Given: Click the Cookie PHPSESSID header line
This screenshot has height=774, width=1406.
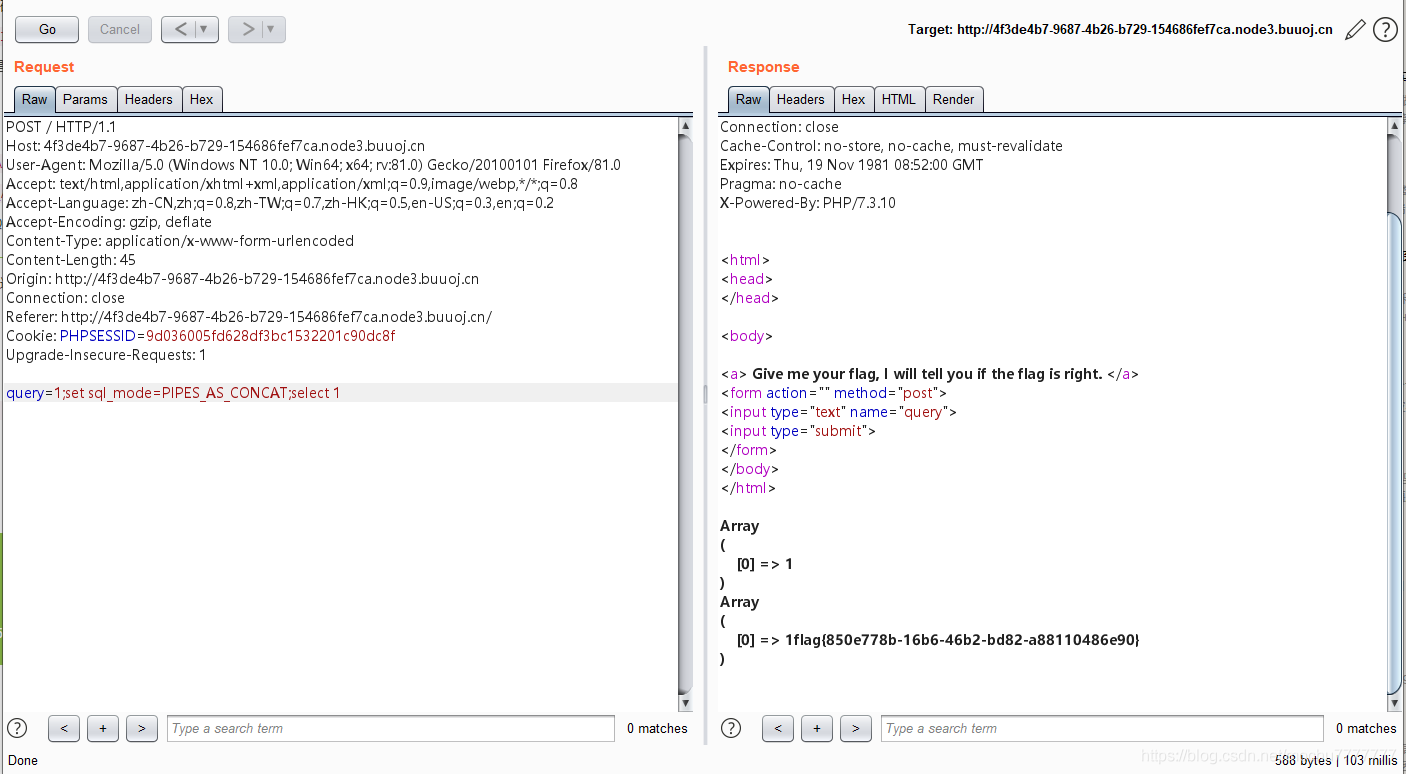Looking at the screenshot, I should (x=201, y=336).
